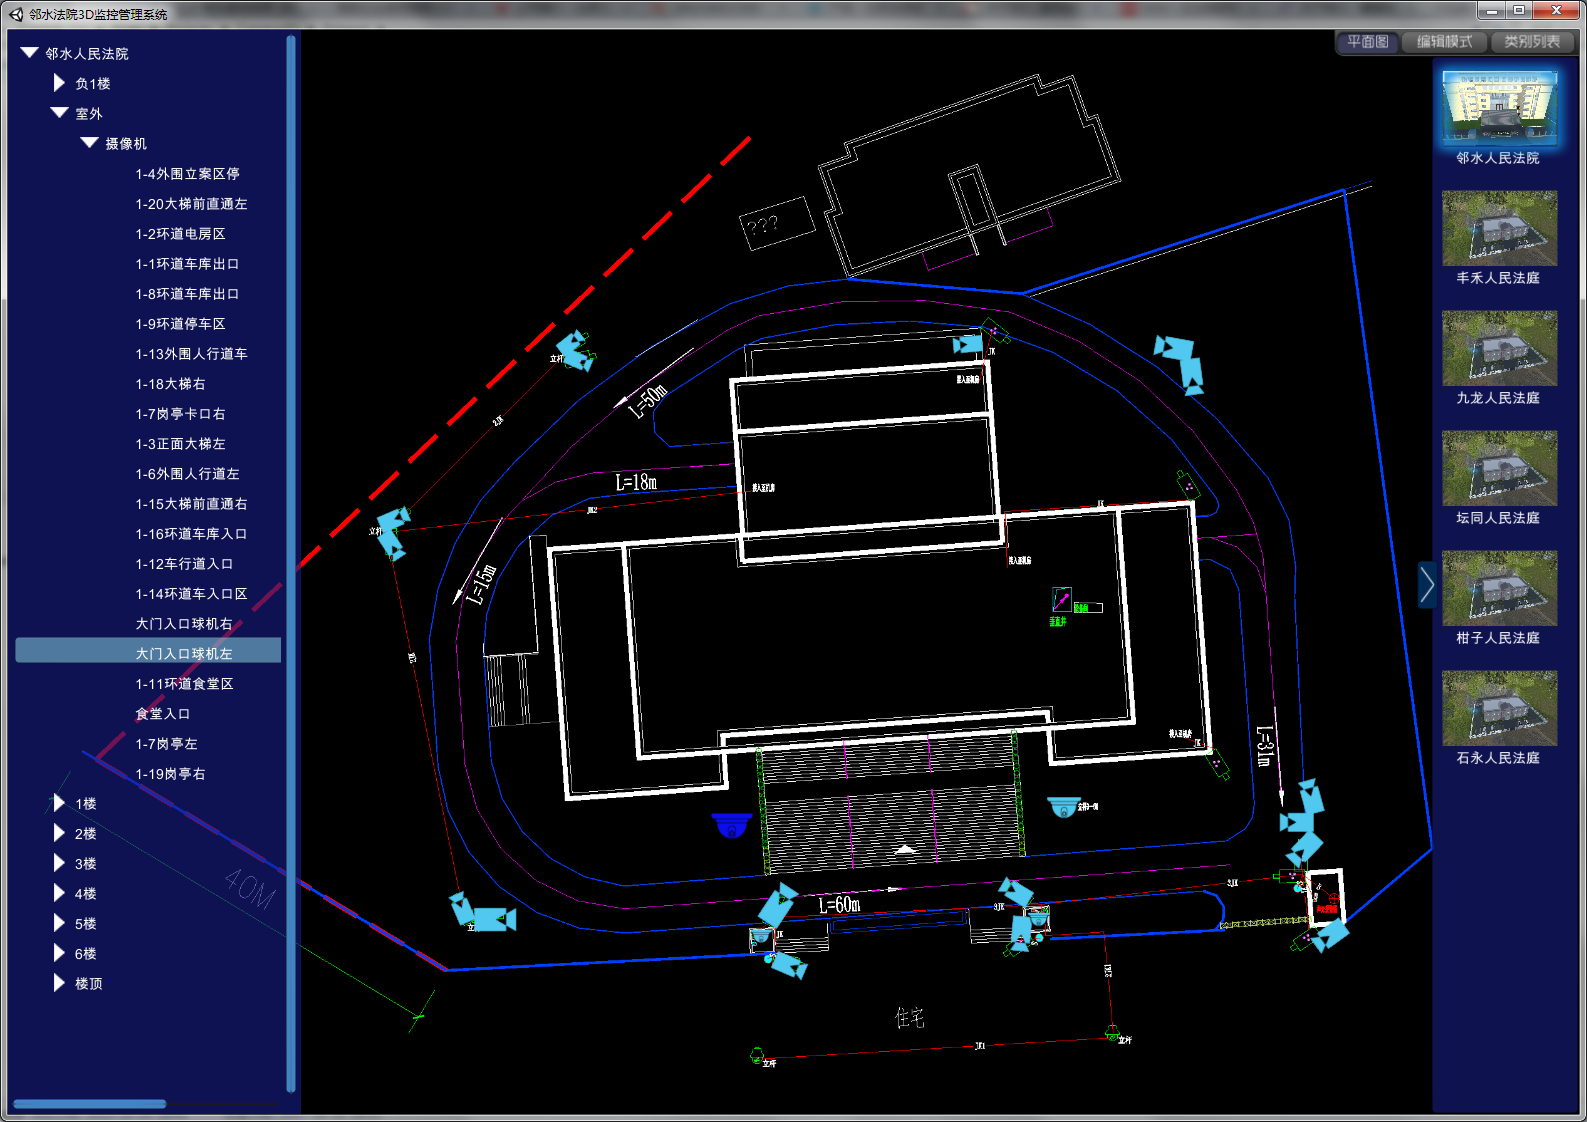Click camera icon on left pole near L=15m
The width and height of the screenshot is (1587, 1122).
tap(391, 533)
